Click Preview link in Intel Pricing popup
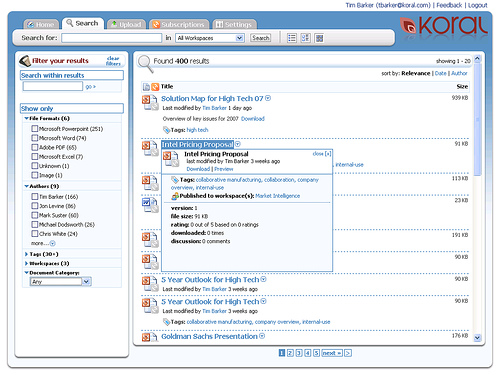 (x=224, y=169)
